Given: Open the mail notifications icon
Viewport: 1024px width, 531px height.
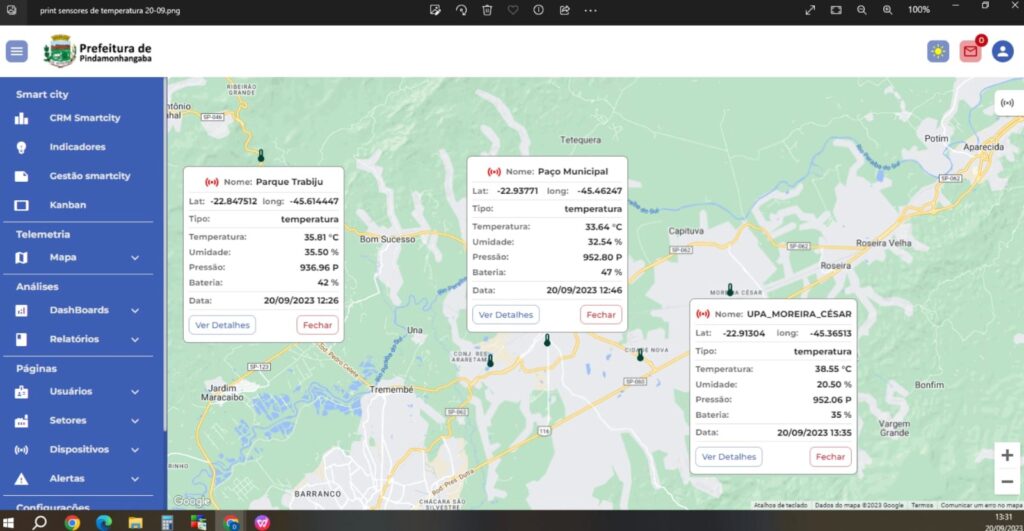Looking at the screenshot, I should [970, 51].
